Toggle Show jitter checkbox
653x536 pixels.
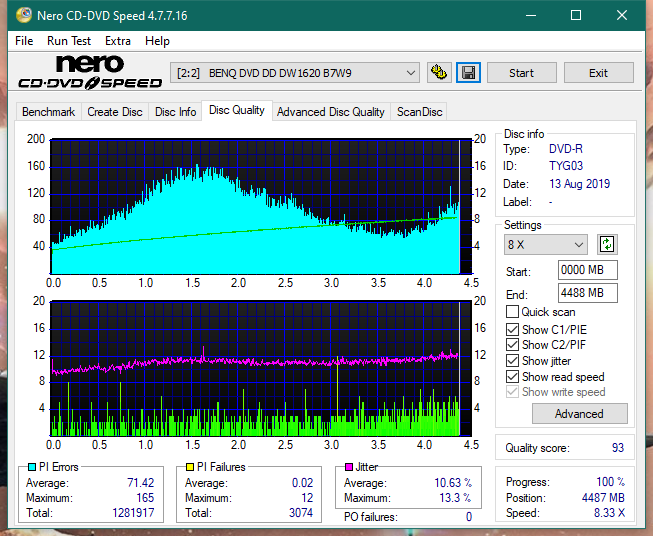(x=512, y=361)
